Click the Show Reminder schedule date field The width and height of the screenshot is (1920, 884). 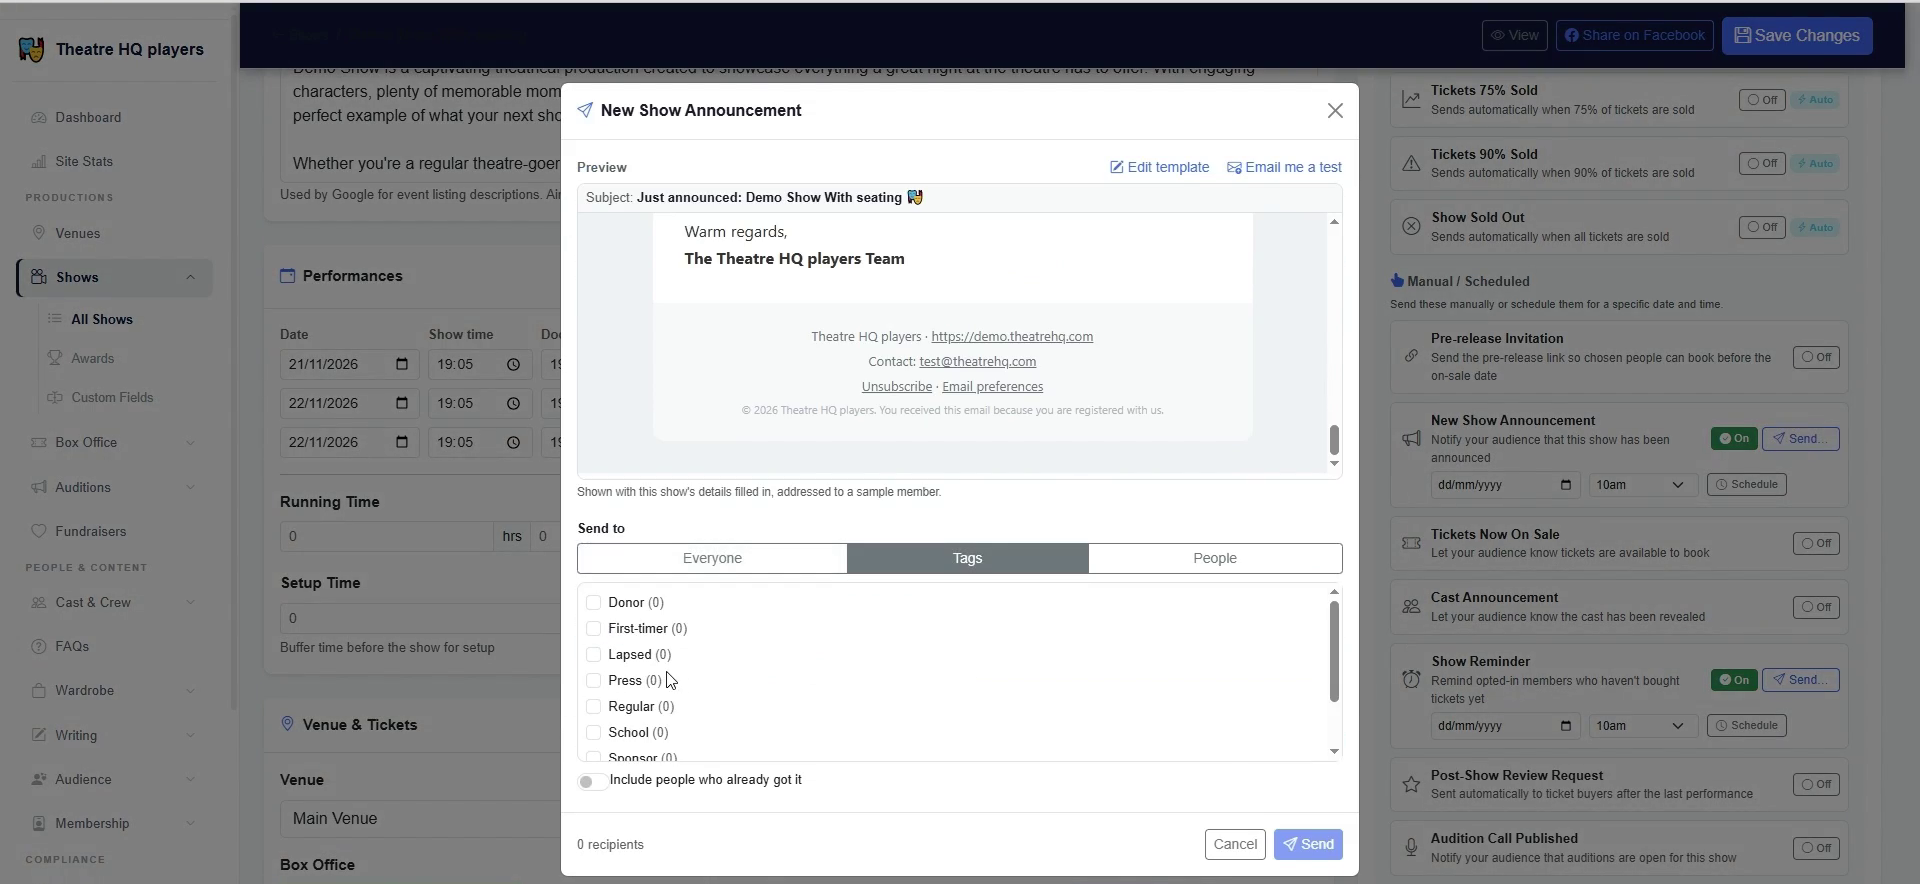point(1505,725)
